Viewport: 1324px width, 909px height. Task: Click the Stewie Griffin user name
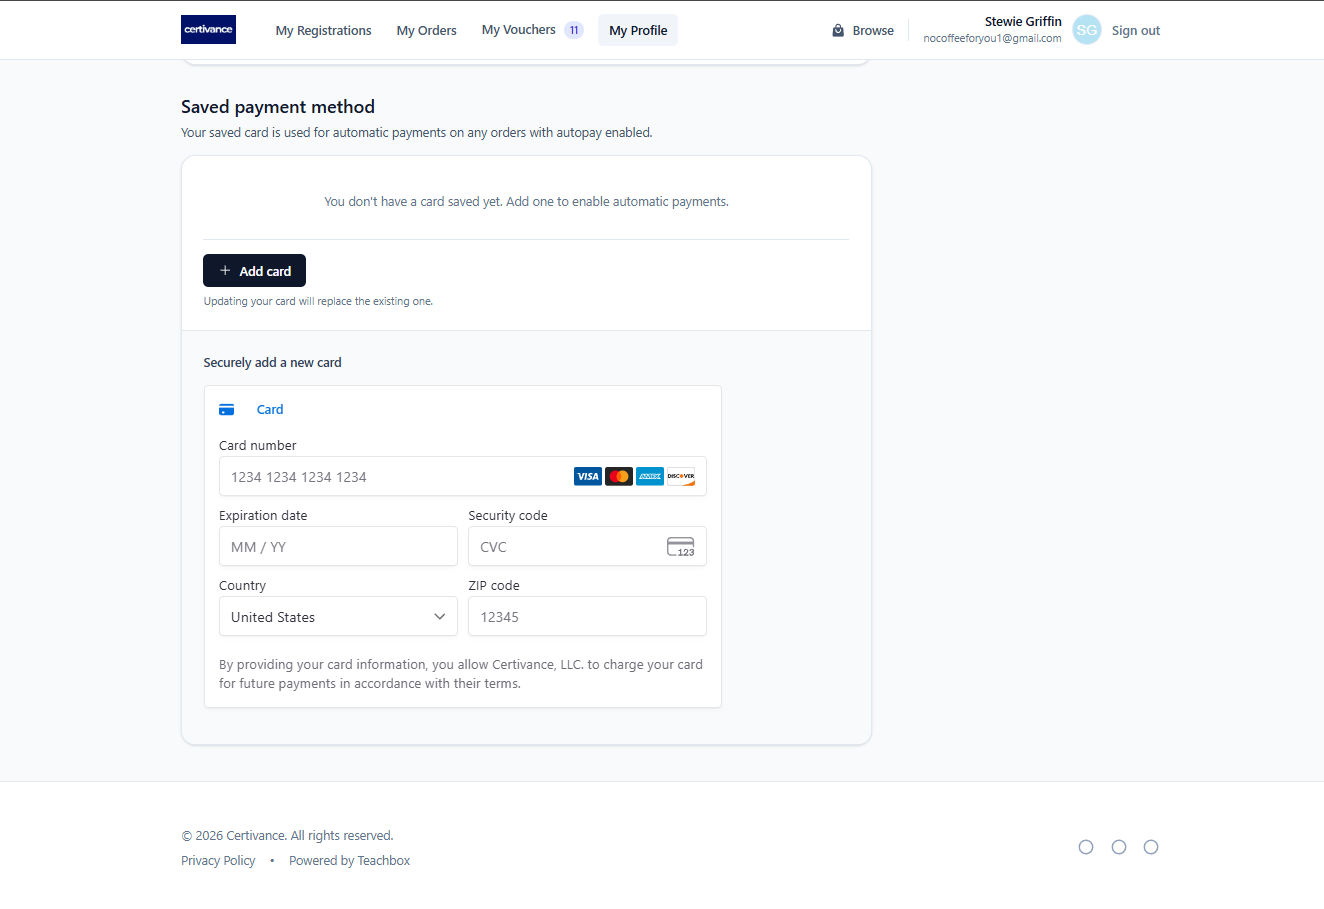1023,22
